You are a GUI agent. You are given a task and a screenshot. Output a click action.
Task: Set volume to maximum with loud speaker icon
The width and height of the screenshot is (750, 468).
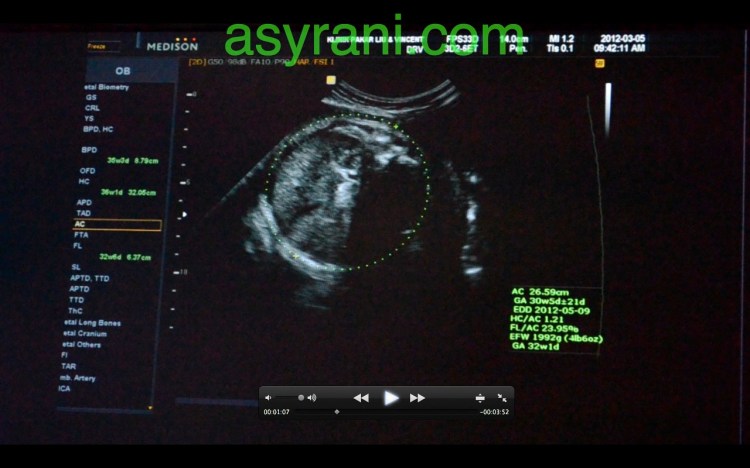click(x=312, y=397)
